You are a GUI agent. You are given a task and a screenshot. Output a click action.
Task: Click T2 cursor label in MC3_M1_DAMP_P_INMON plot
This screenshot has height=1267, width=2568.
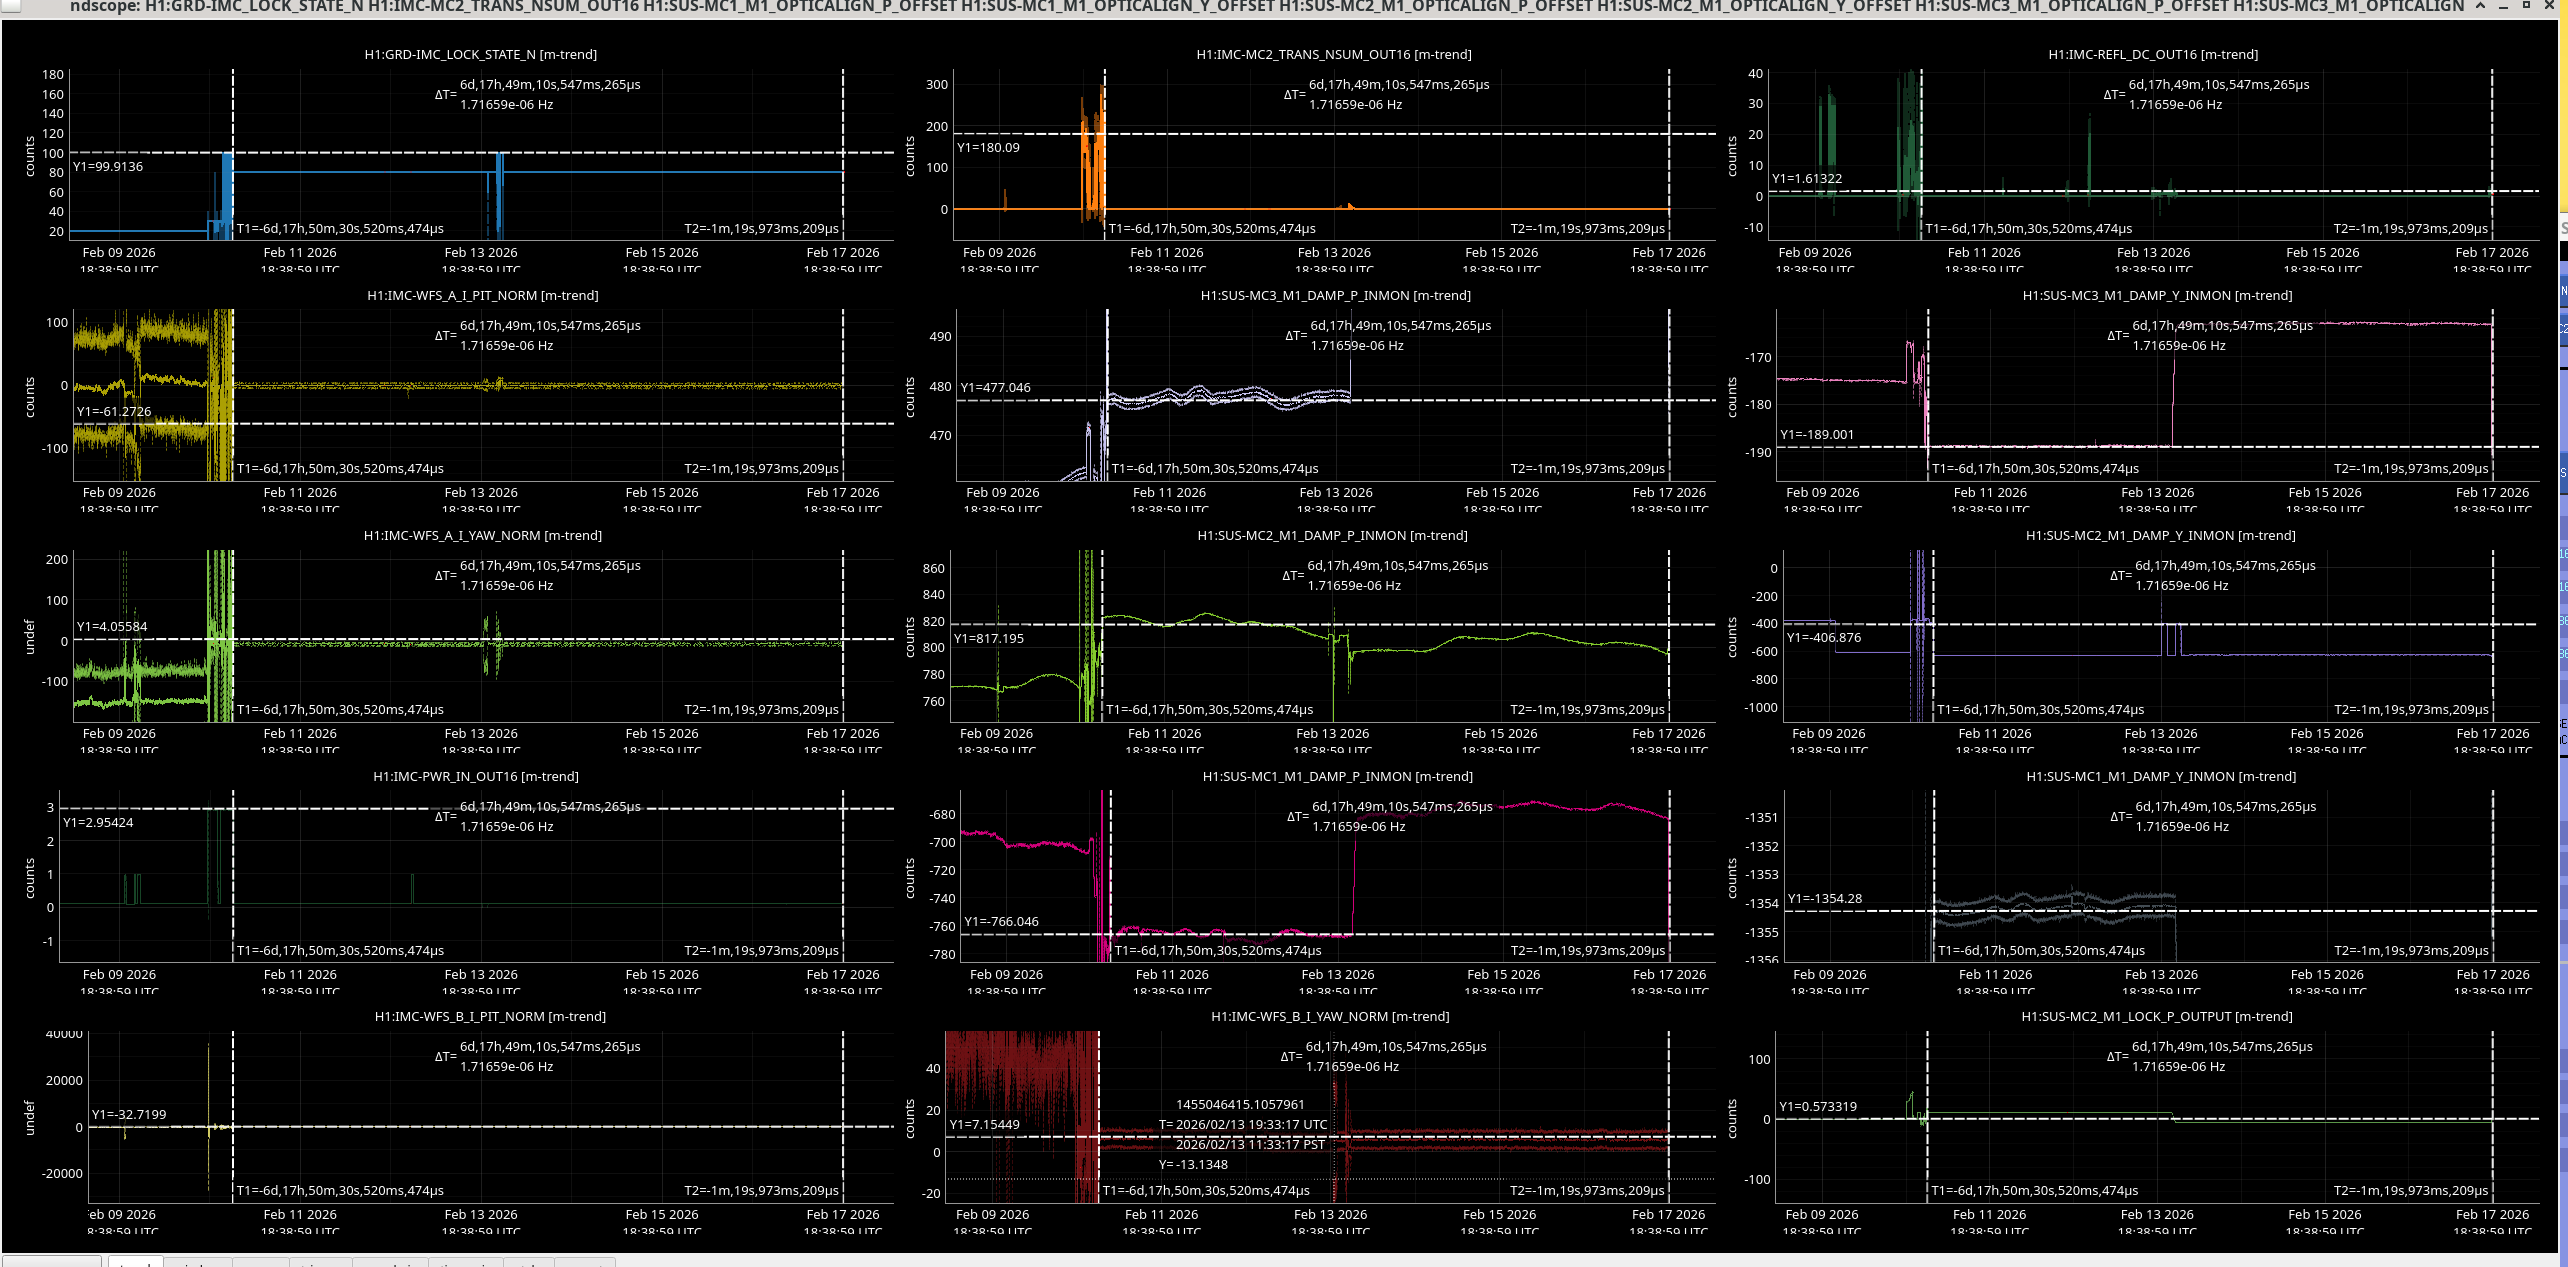click(x=1587, y=469)
